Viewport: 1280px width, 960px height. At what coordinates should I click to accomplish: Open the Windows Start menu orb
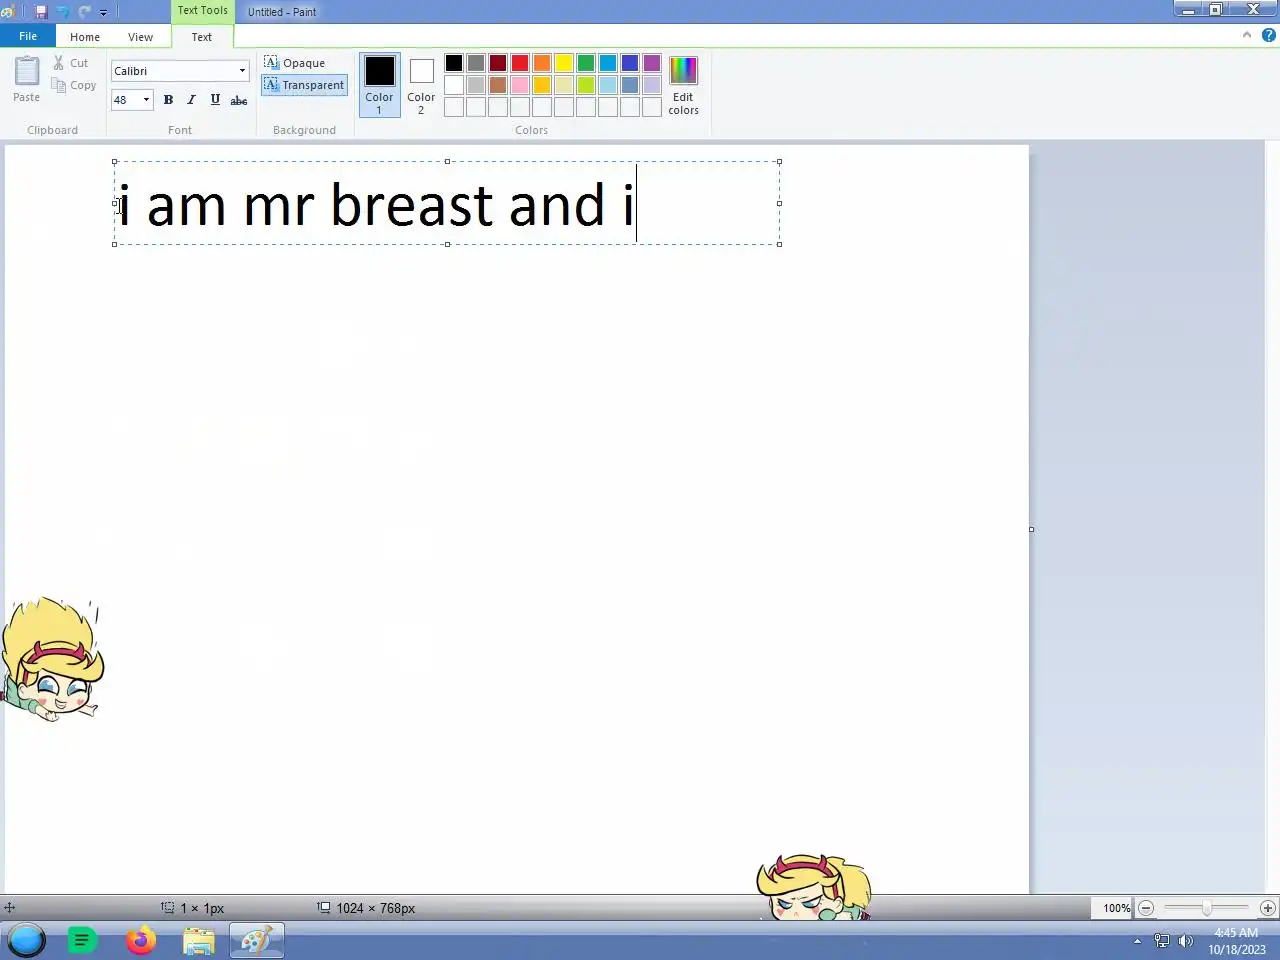point(27,940)
